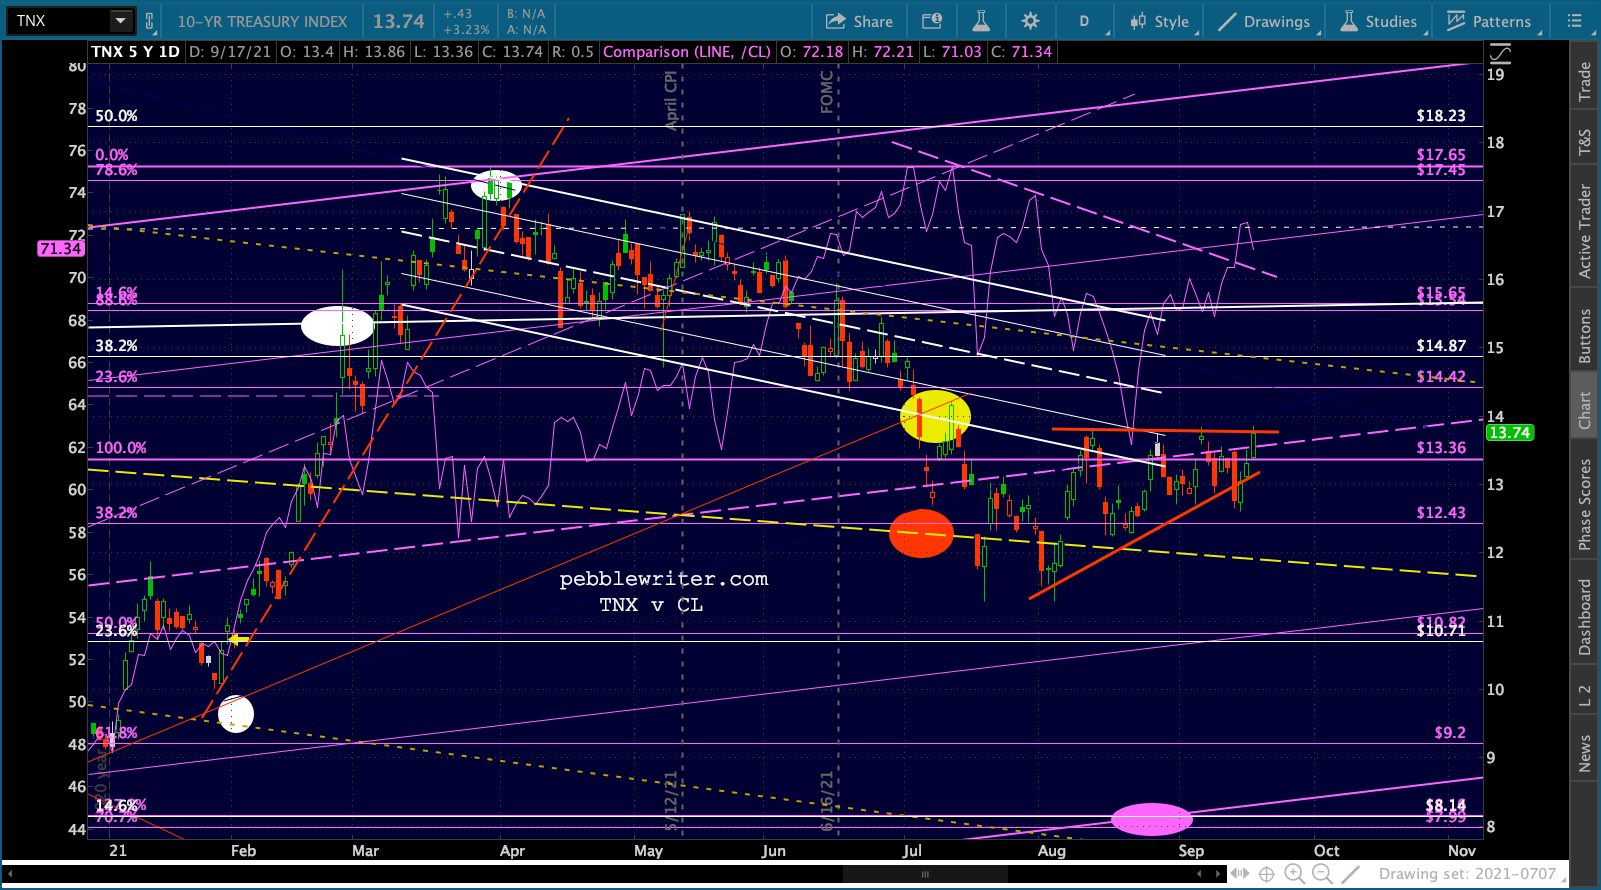This screenshot has width=1601, height=890.
Task: Click the TNX 5 Y 1D chart label
Action: point(135,51)
